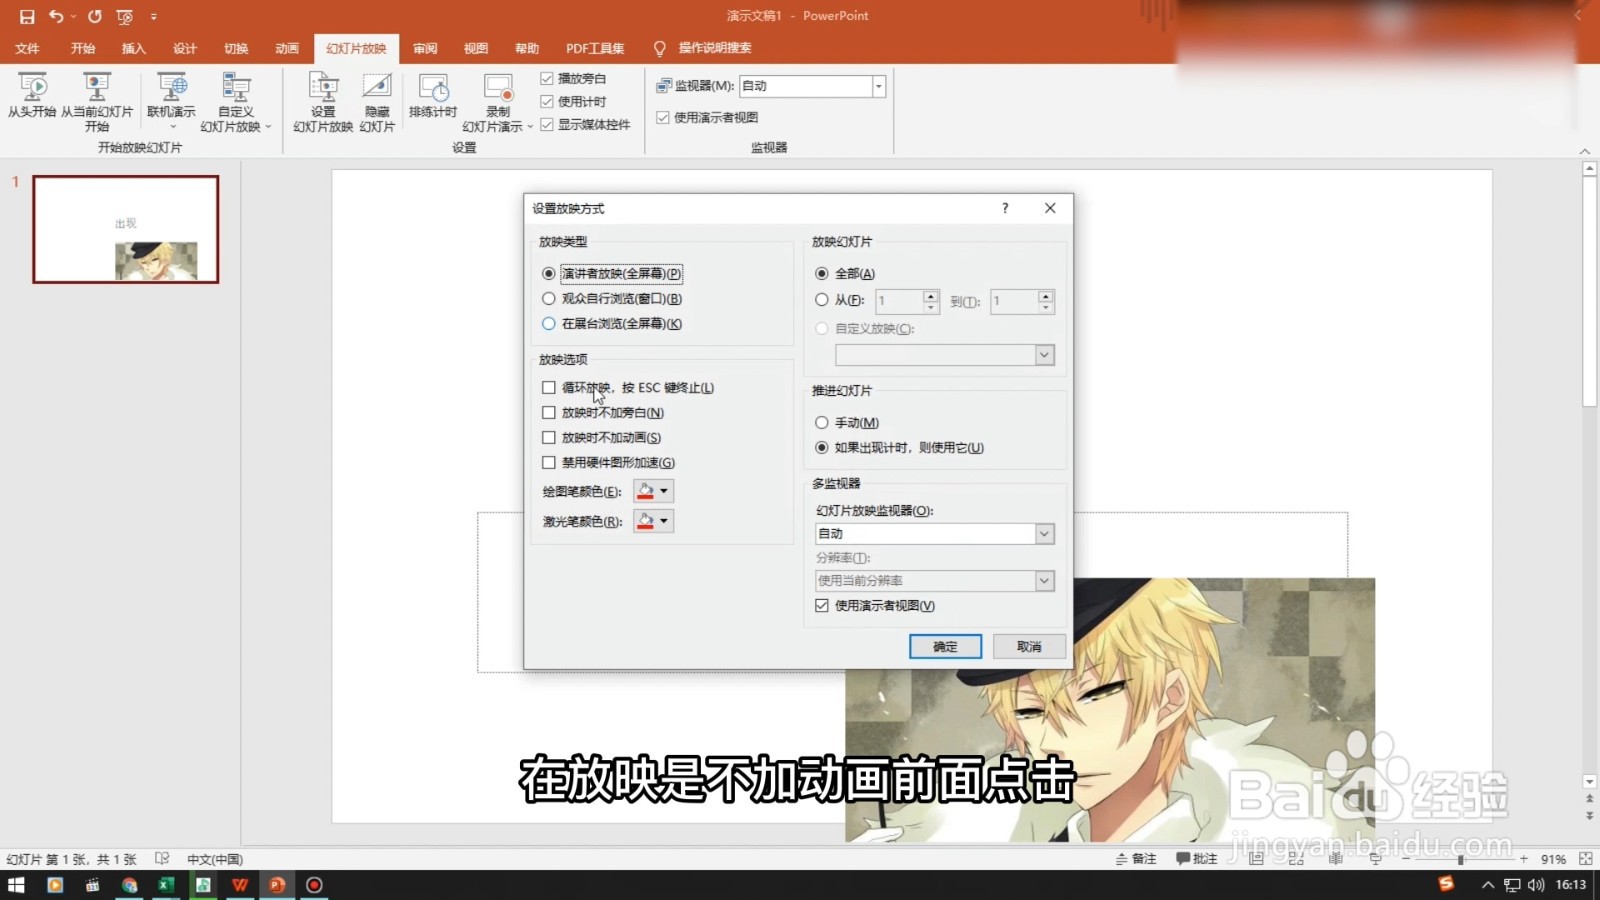The height and width of the screenshot is (900, 1600).
Task: Open the WPS taskbar icon
Action: click(240, 885)
